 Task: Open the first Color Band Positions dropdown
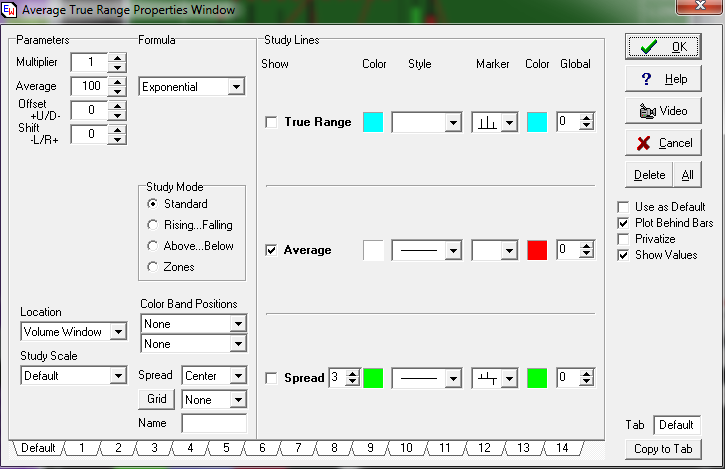click(x=238, y=324)
